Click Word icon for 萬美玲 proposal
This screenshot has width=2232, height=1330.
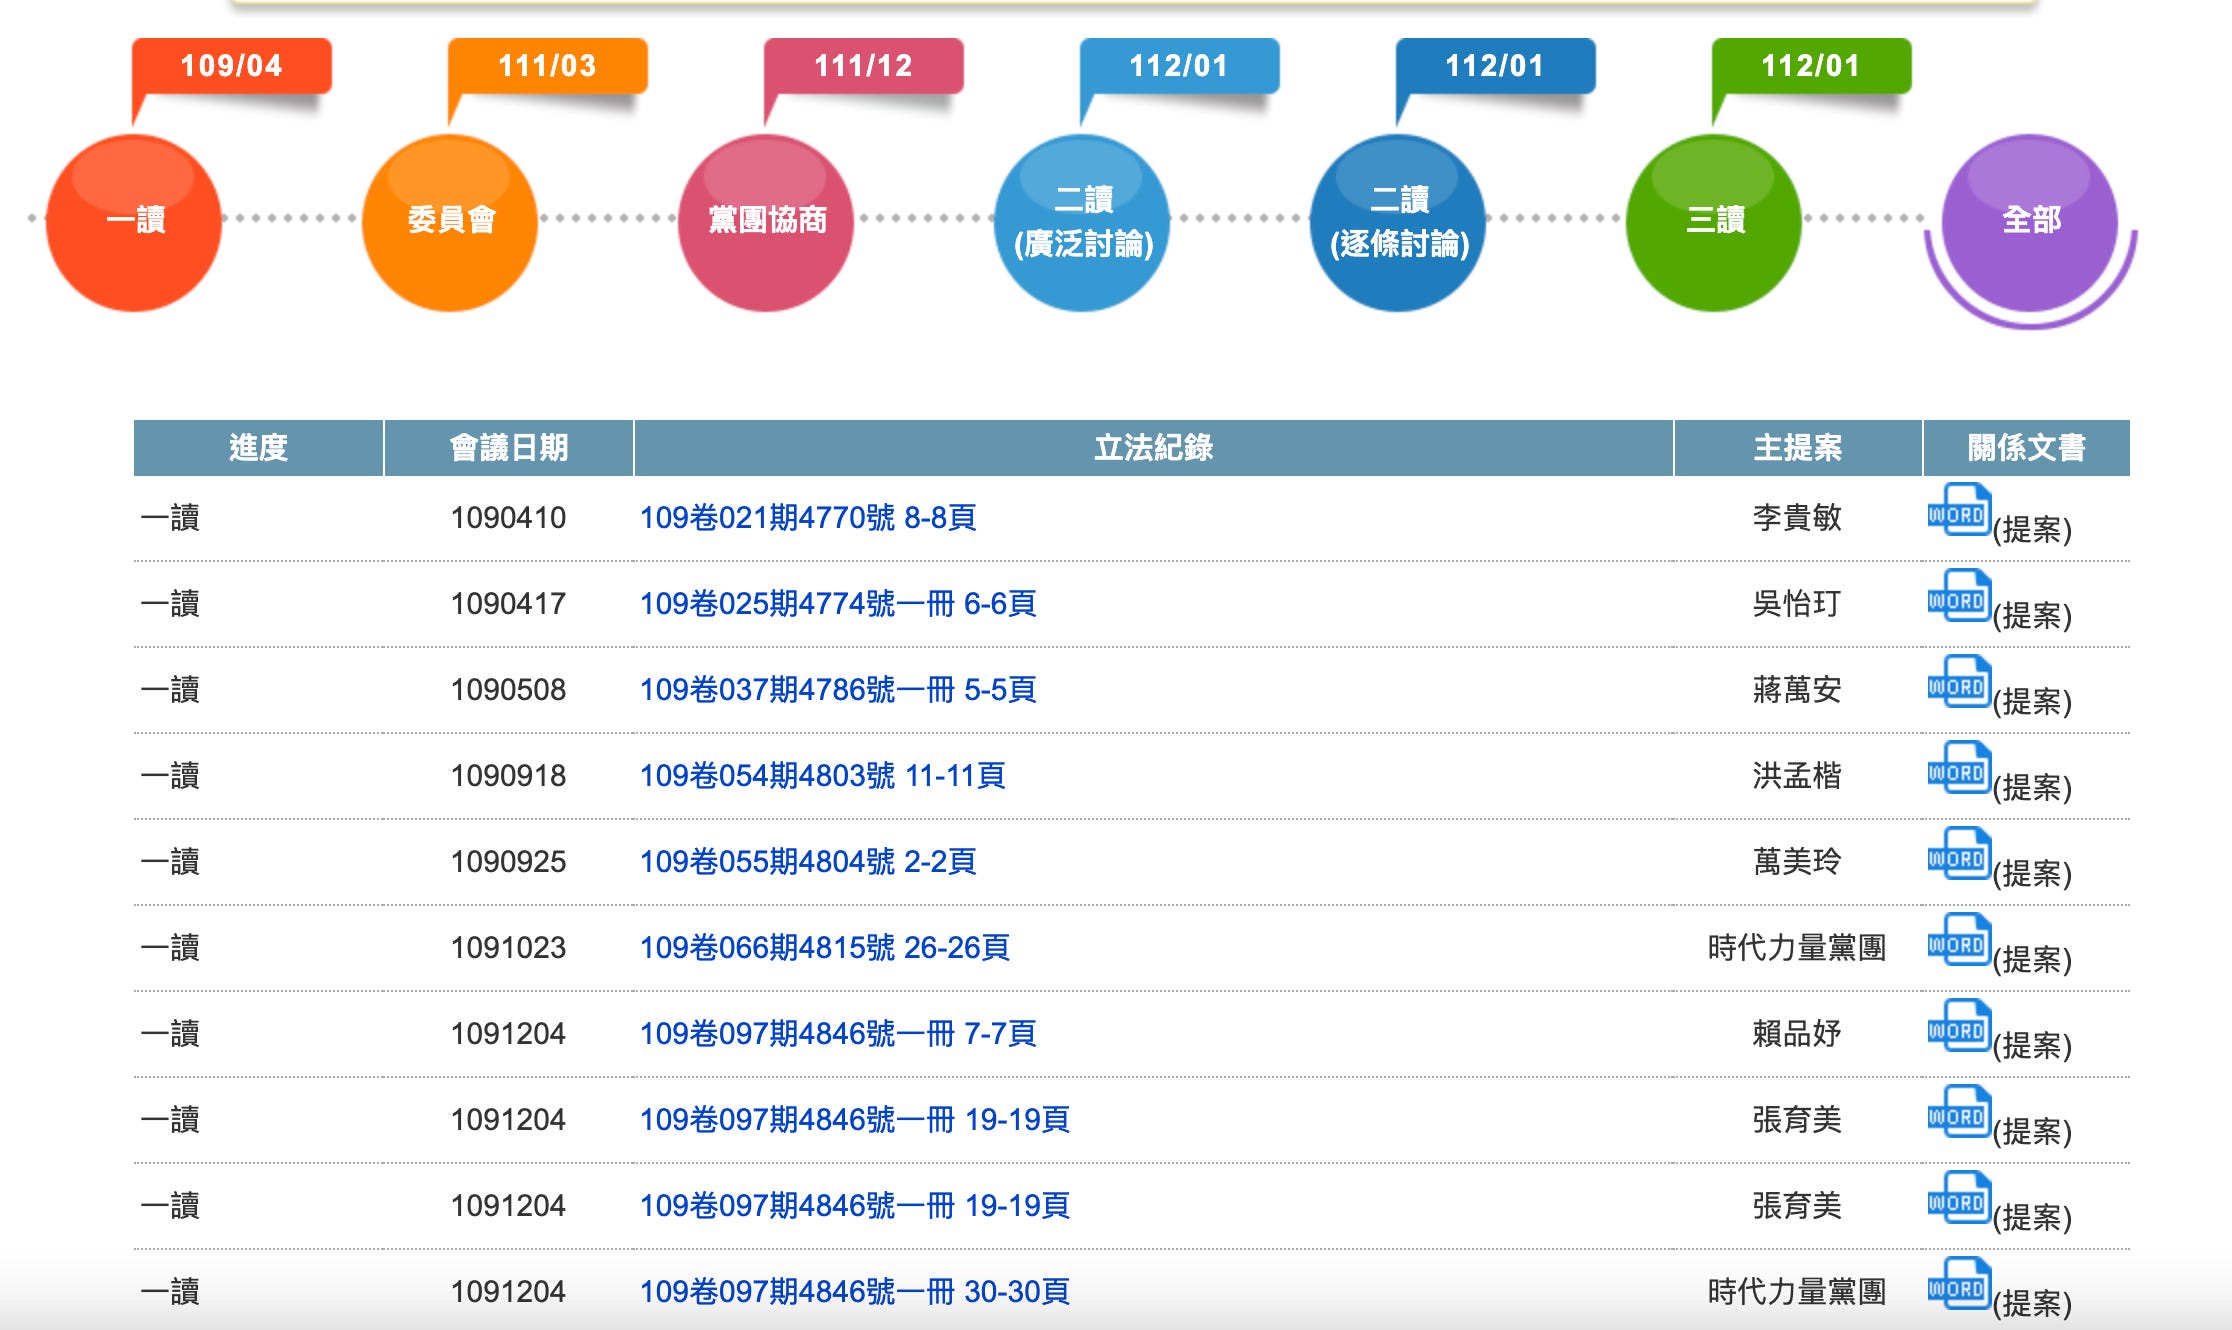1958,855
